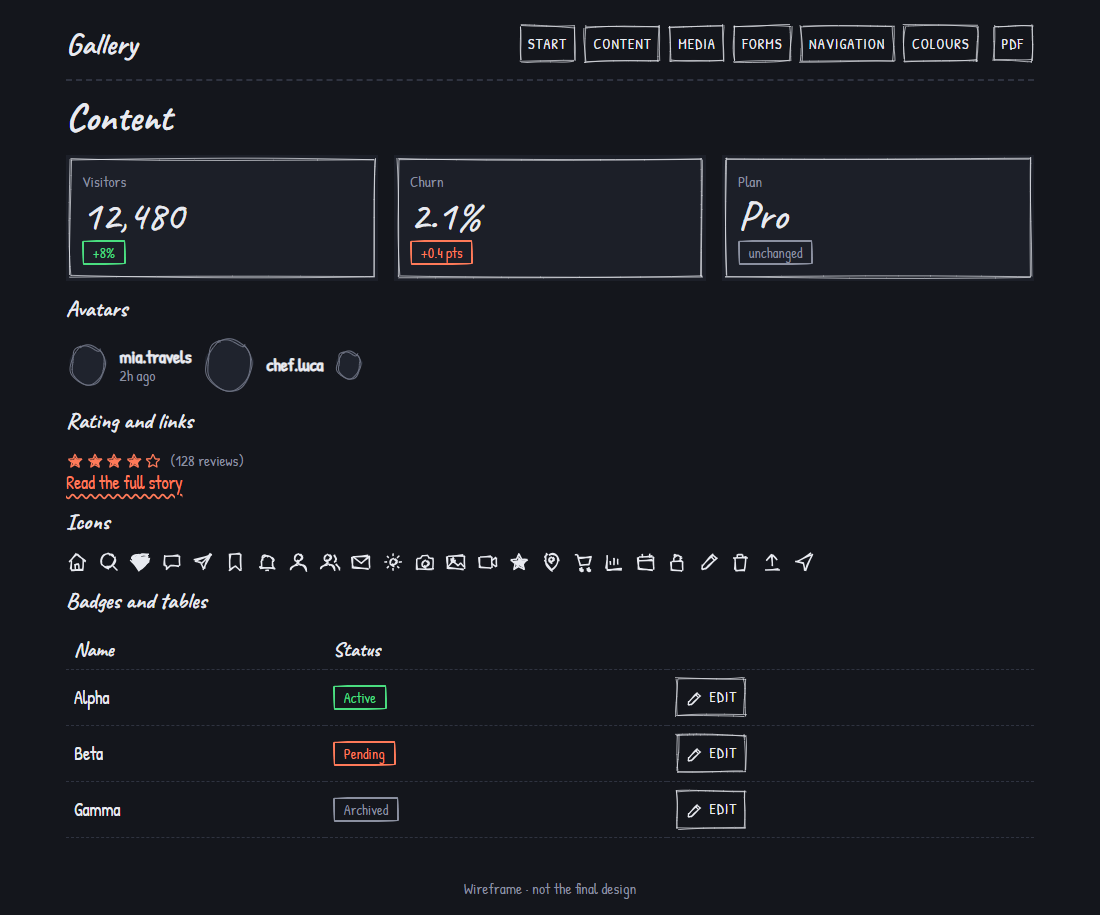
Task: Select the Navigation tab
Action: tap(847, 44)
